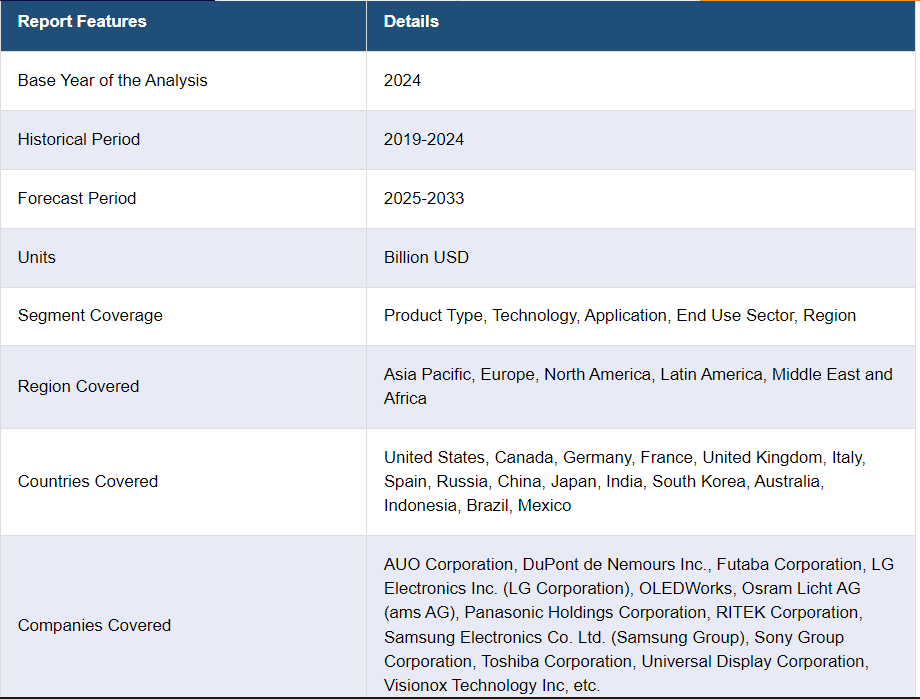Select the "Countries Covered" label cell
920x699 pixels.
(x=88, y=481)
